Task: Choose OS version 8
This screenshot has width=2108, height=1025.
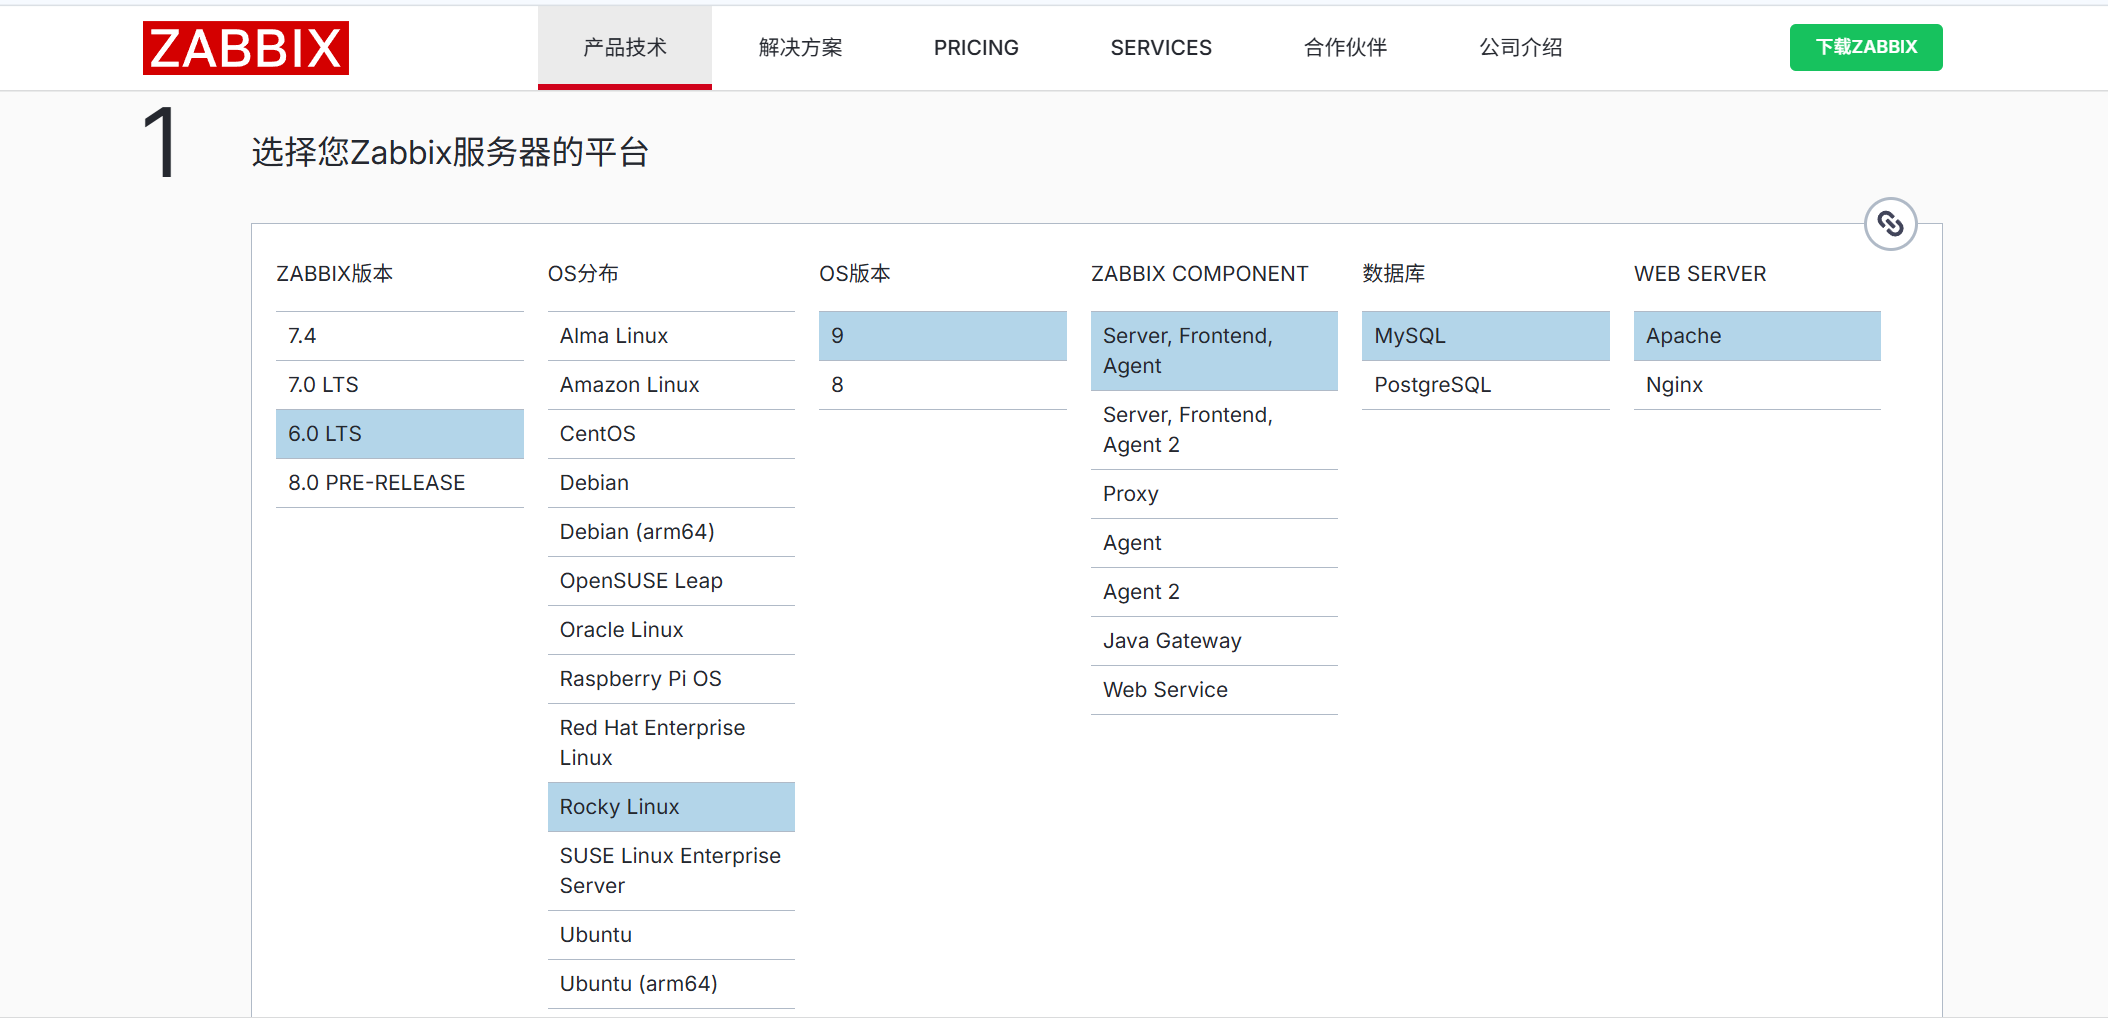Action: (x=943, y=385)
